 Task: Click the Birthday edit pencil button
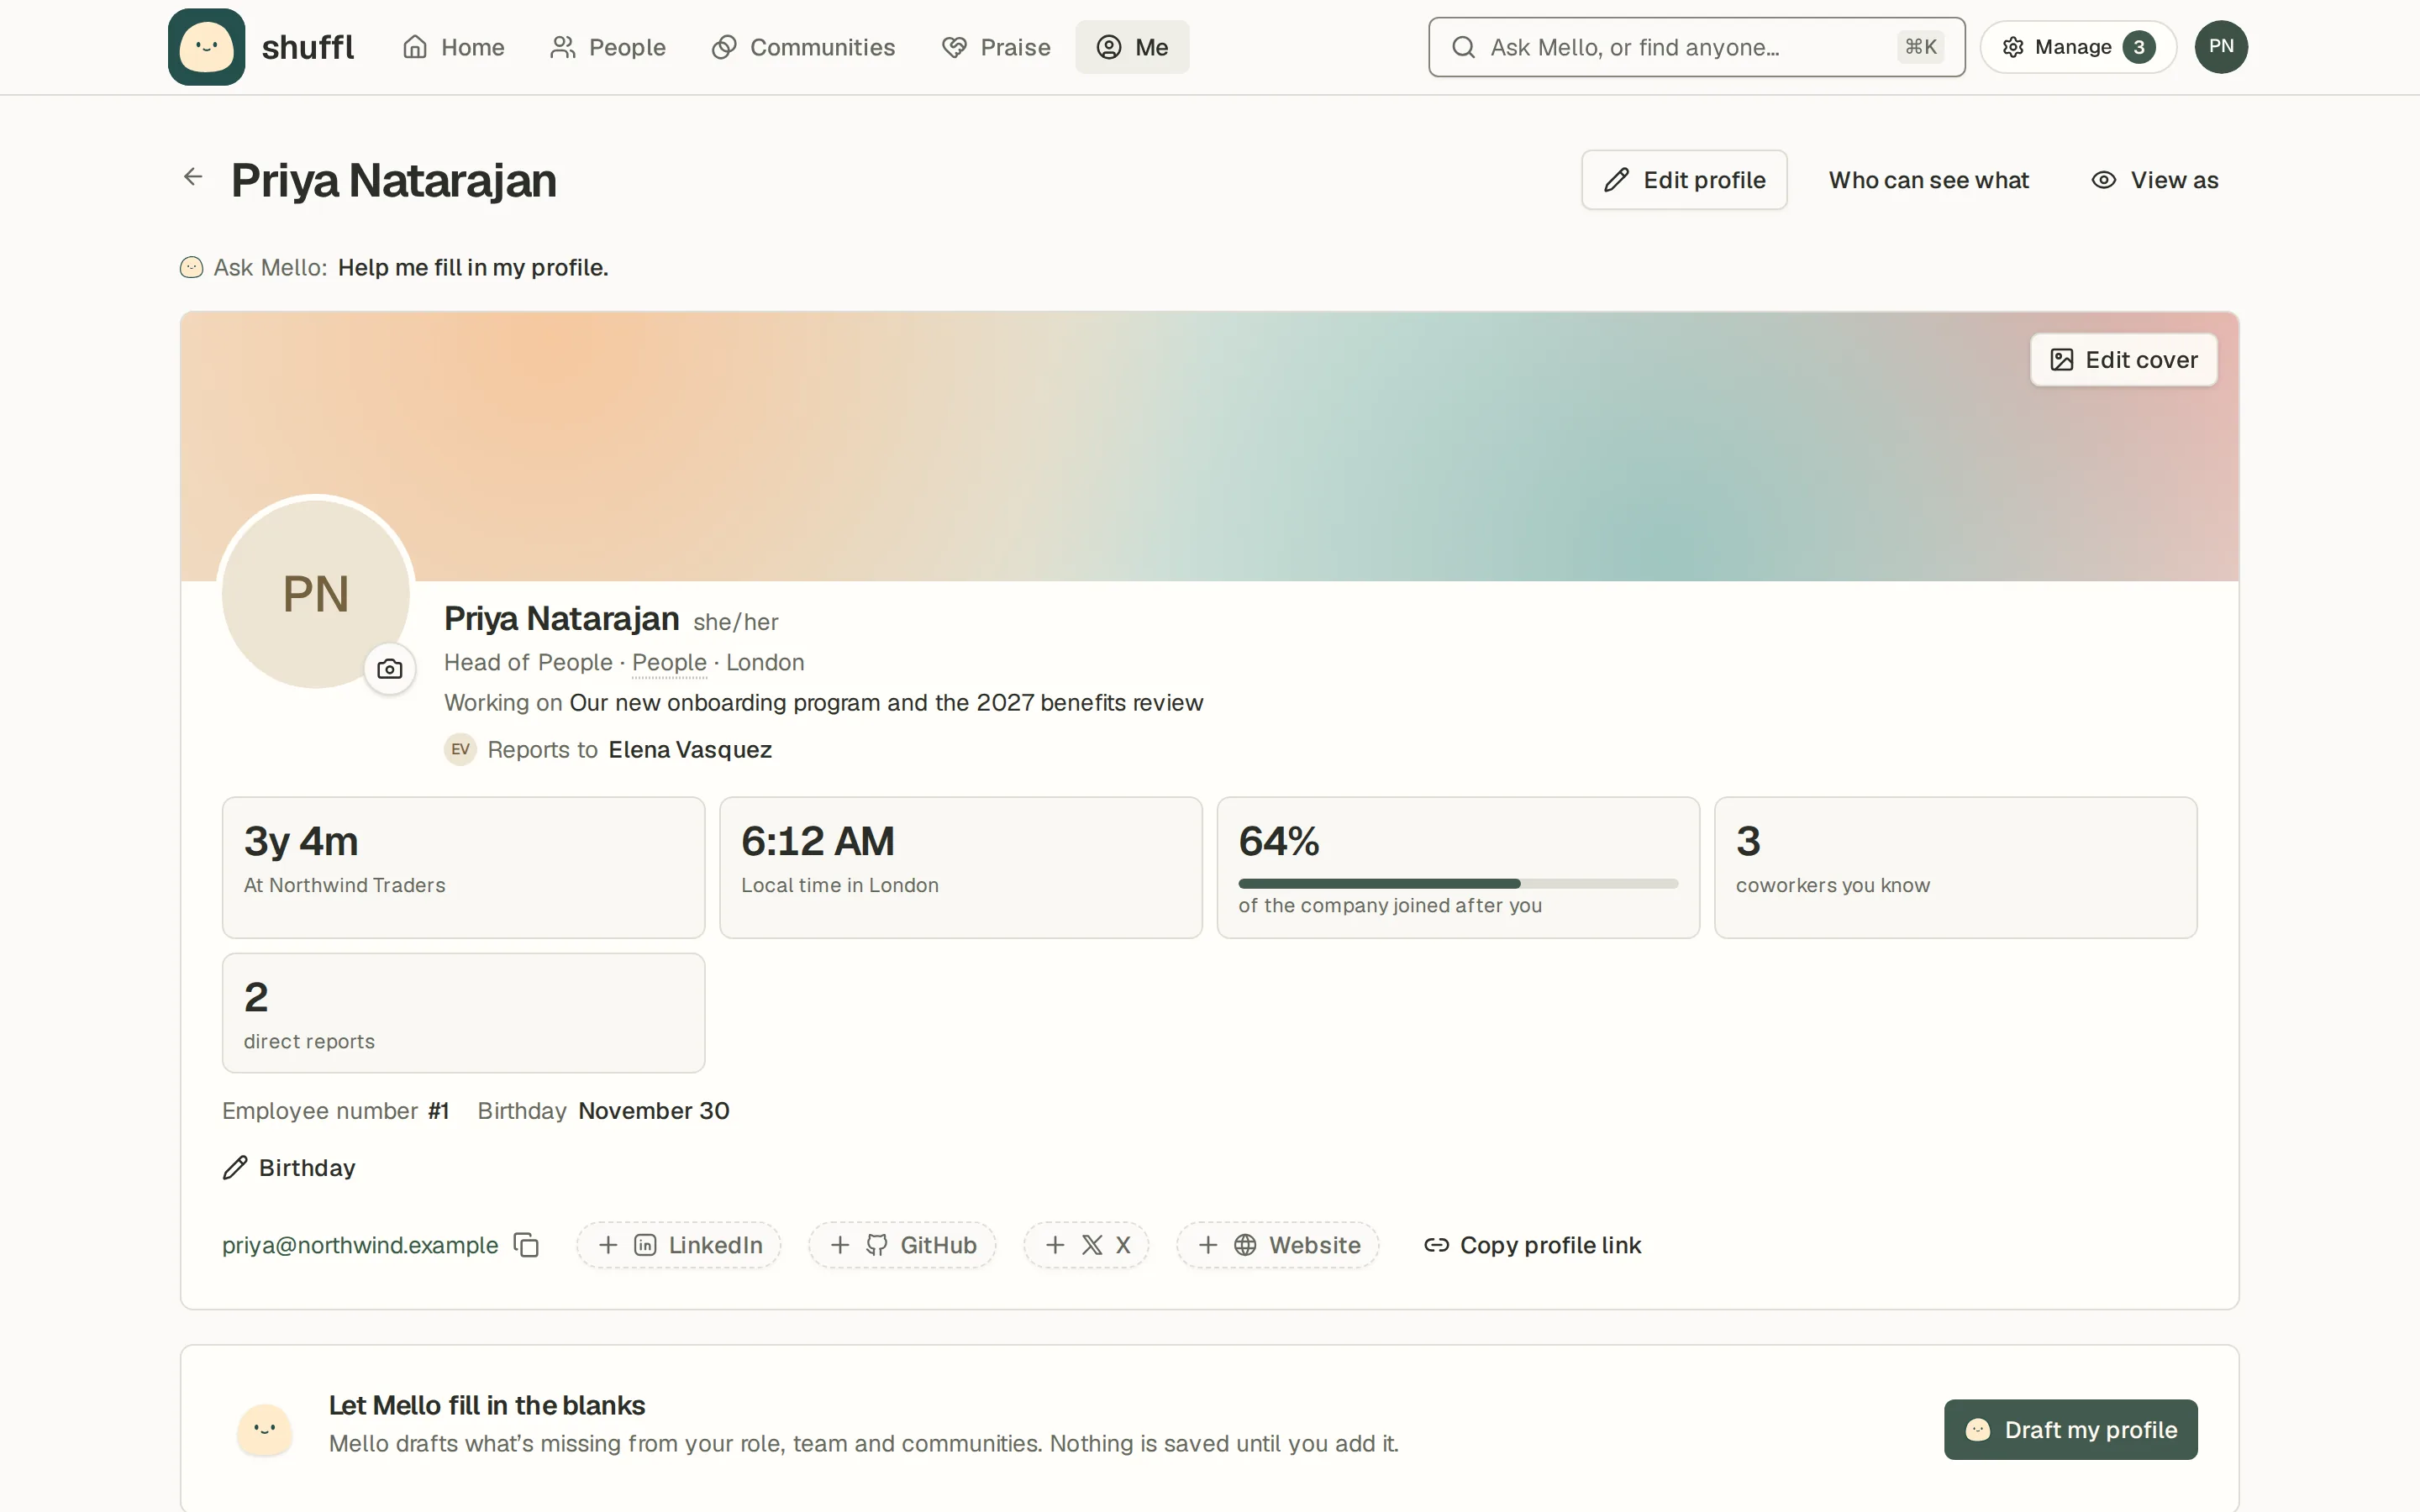[289, 1168]
